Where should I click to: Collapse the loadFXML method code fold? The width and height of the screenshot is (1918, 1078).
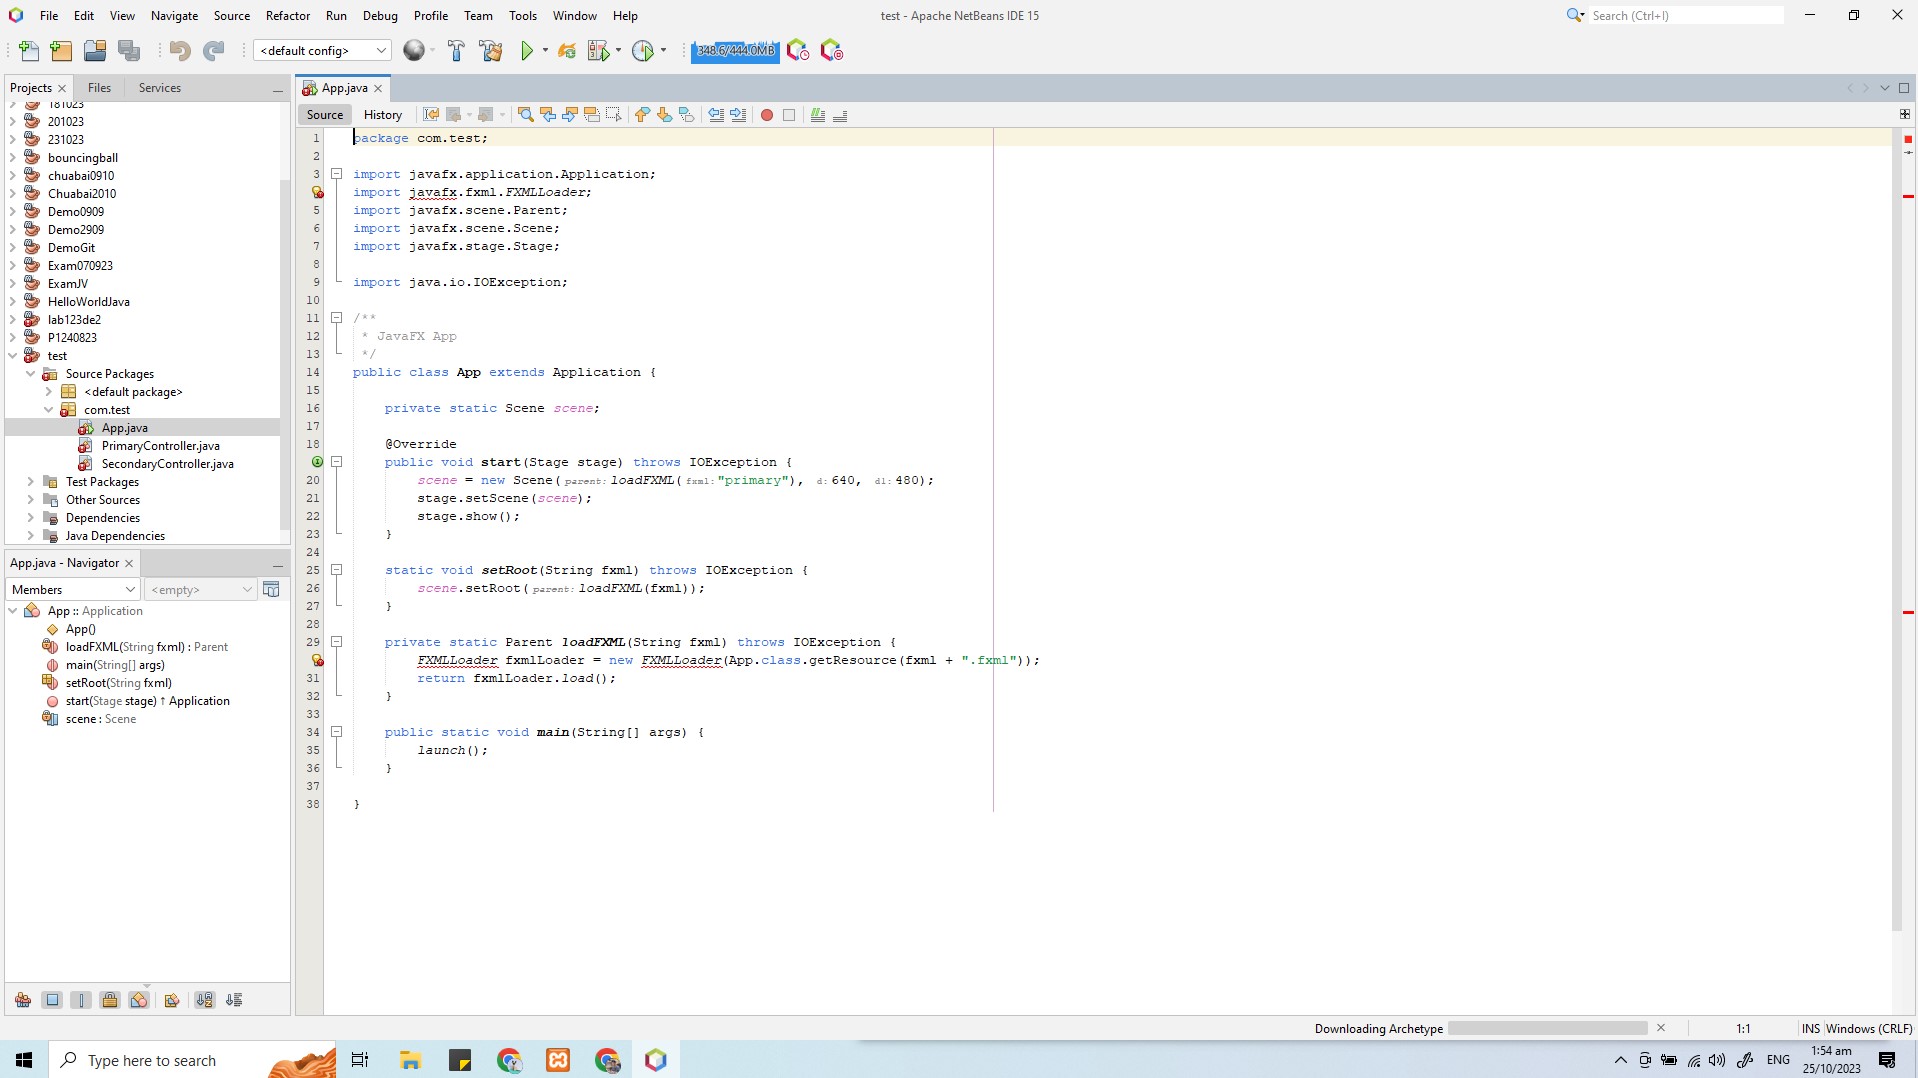[337, 642]
